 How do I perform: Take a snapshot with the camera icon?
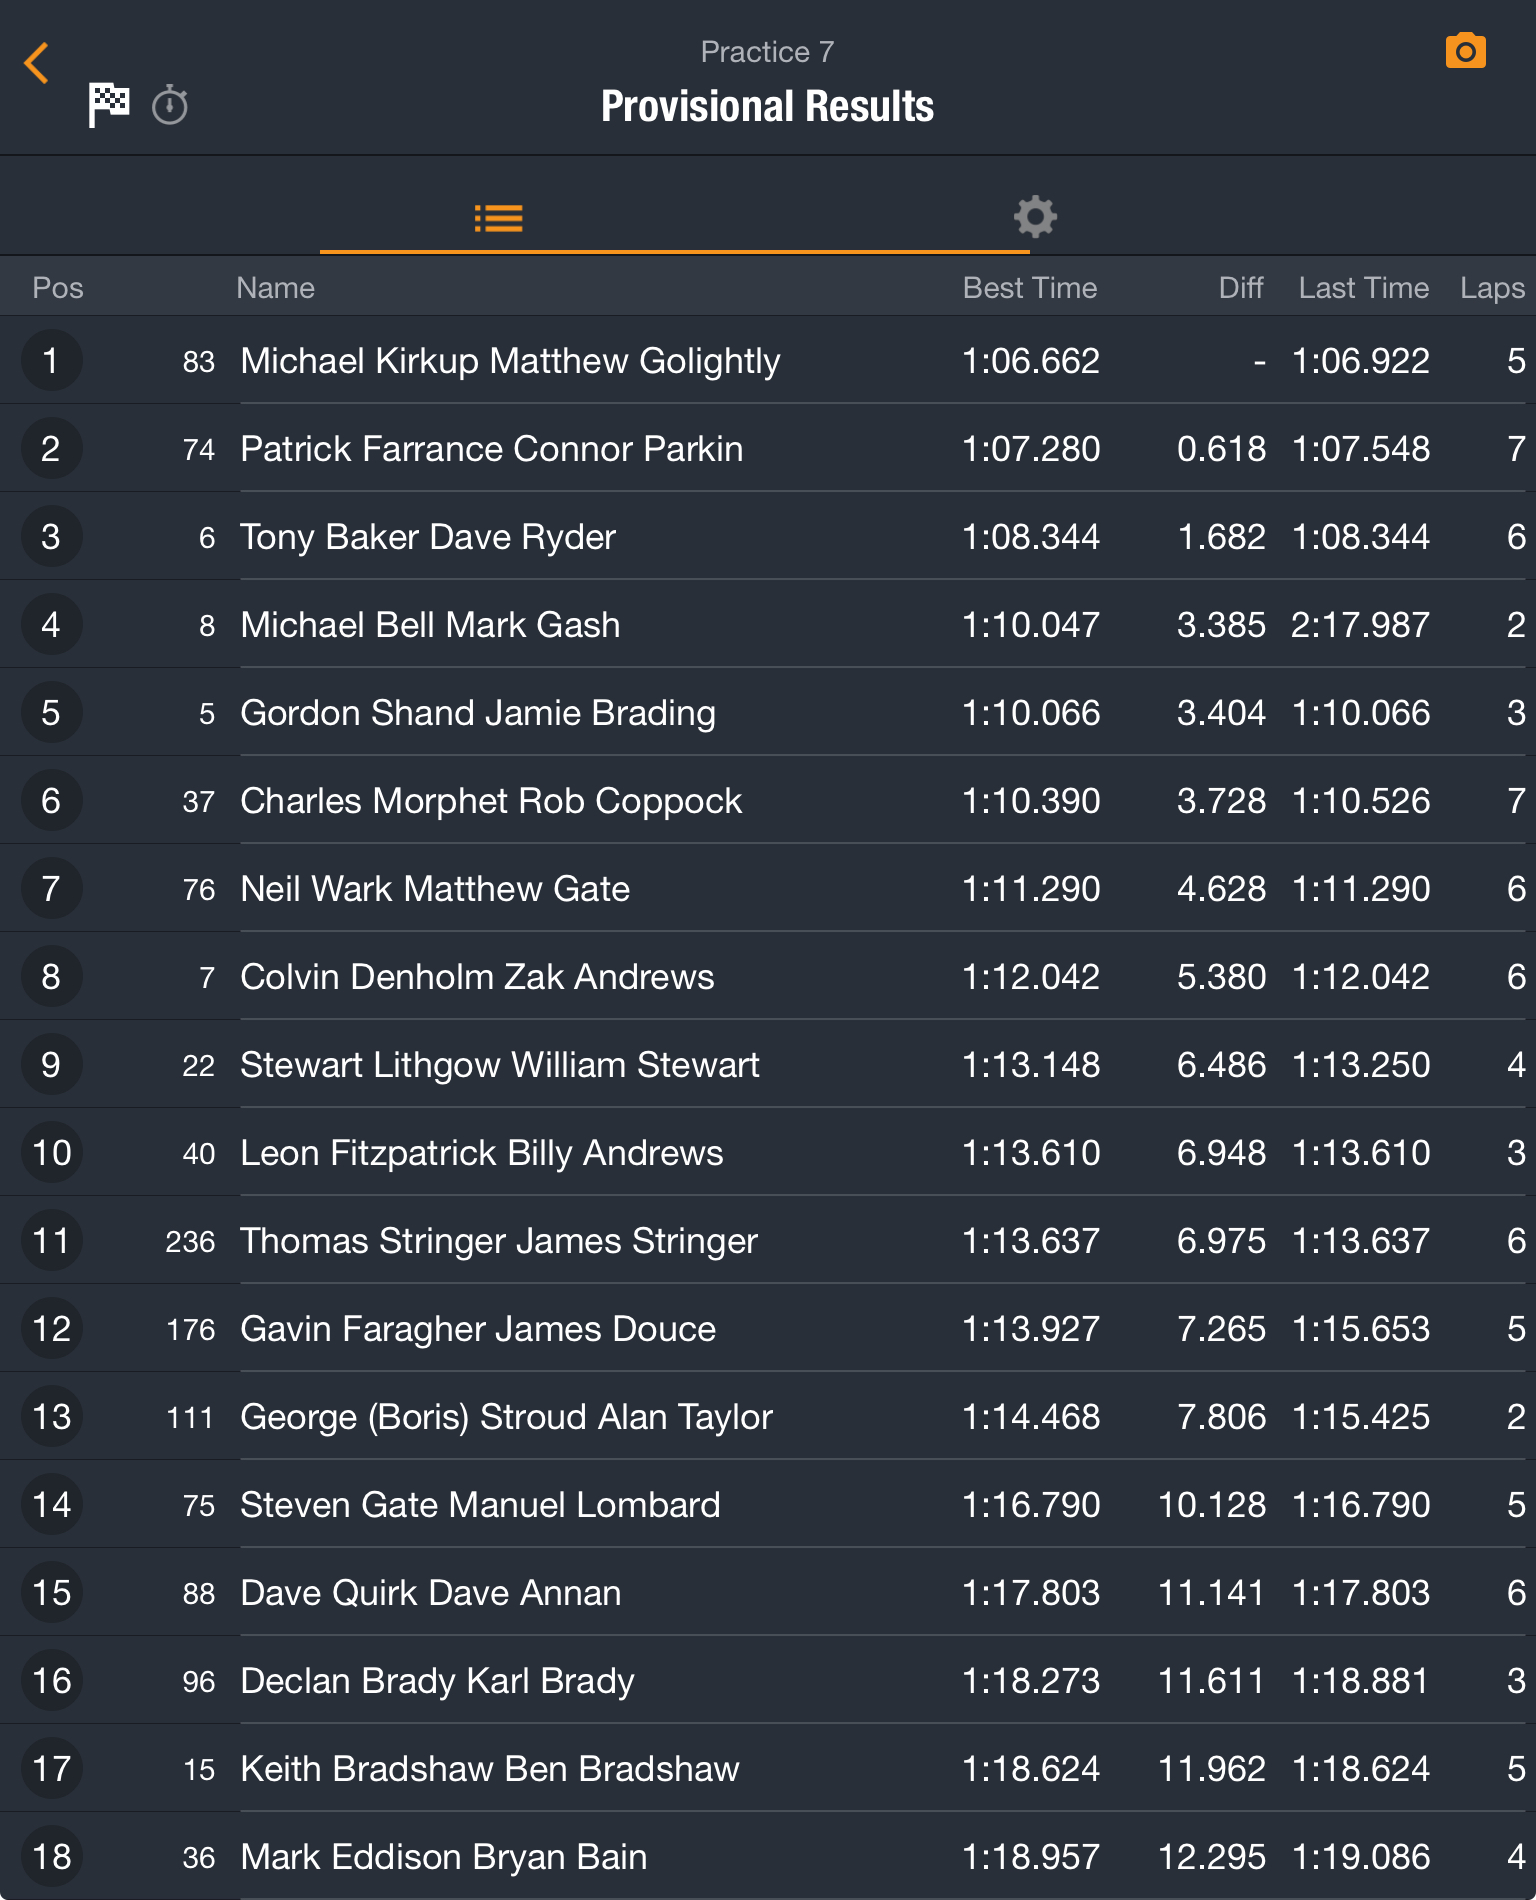click(x=1465, y=51)
